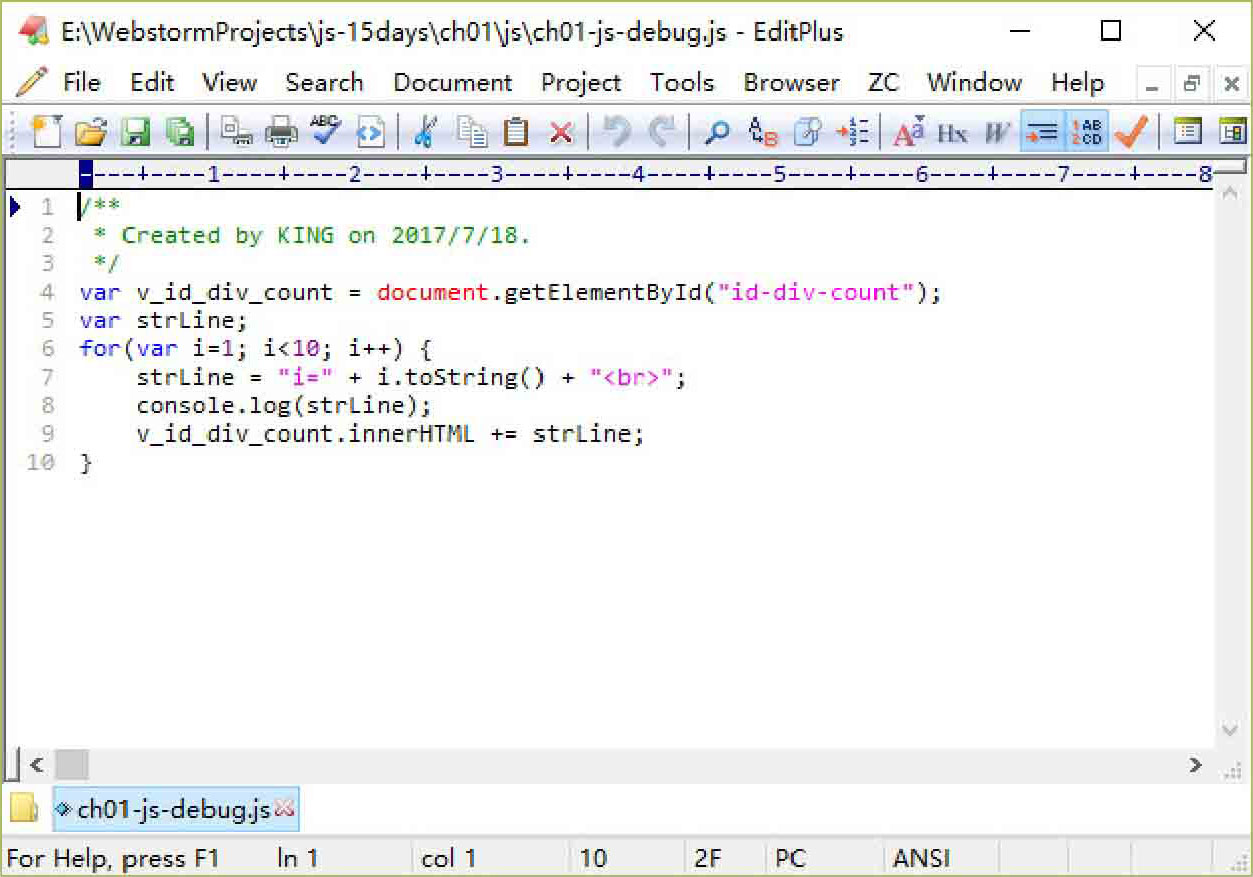1253x877 pixels.
Task: Click the column ruler above the code
Action: (646, 176)
